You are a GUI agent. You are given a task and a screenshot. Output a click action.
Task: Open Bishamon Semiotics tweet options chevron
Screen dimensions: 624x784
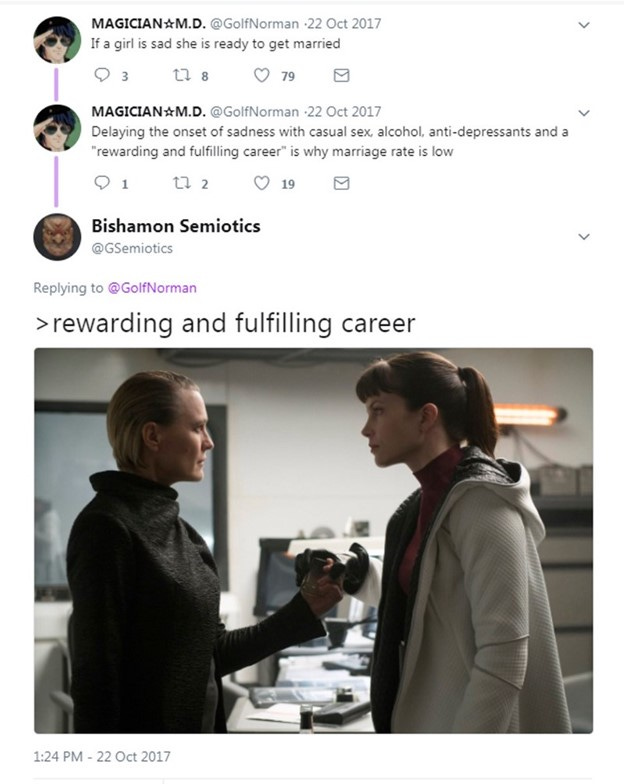[584, 236]
